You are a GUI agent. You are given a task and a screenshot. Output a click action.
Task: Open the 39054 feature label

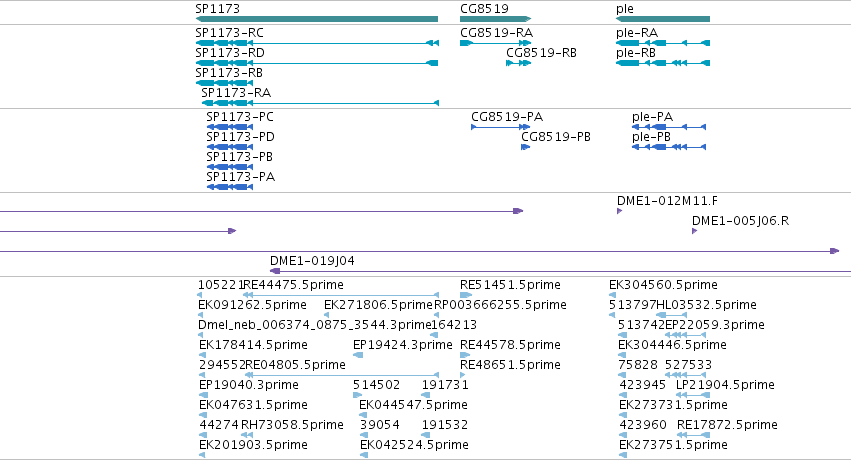(x=380, y=425)
